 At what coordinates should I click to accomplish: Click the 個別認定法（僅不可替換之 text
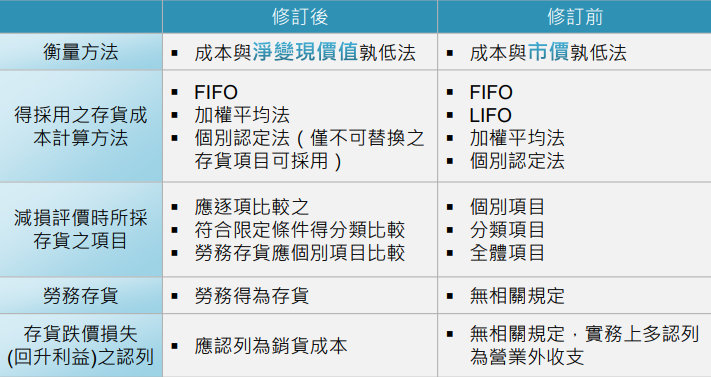309,138
